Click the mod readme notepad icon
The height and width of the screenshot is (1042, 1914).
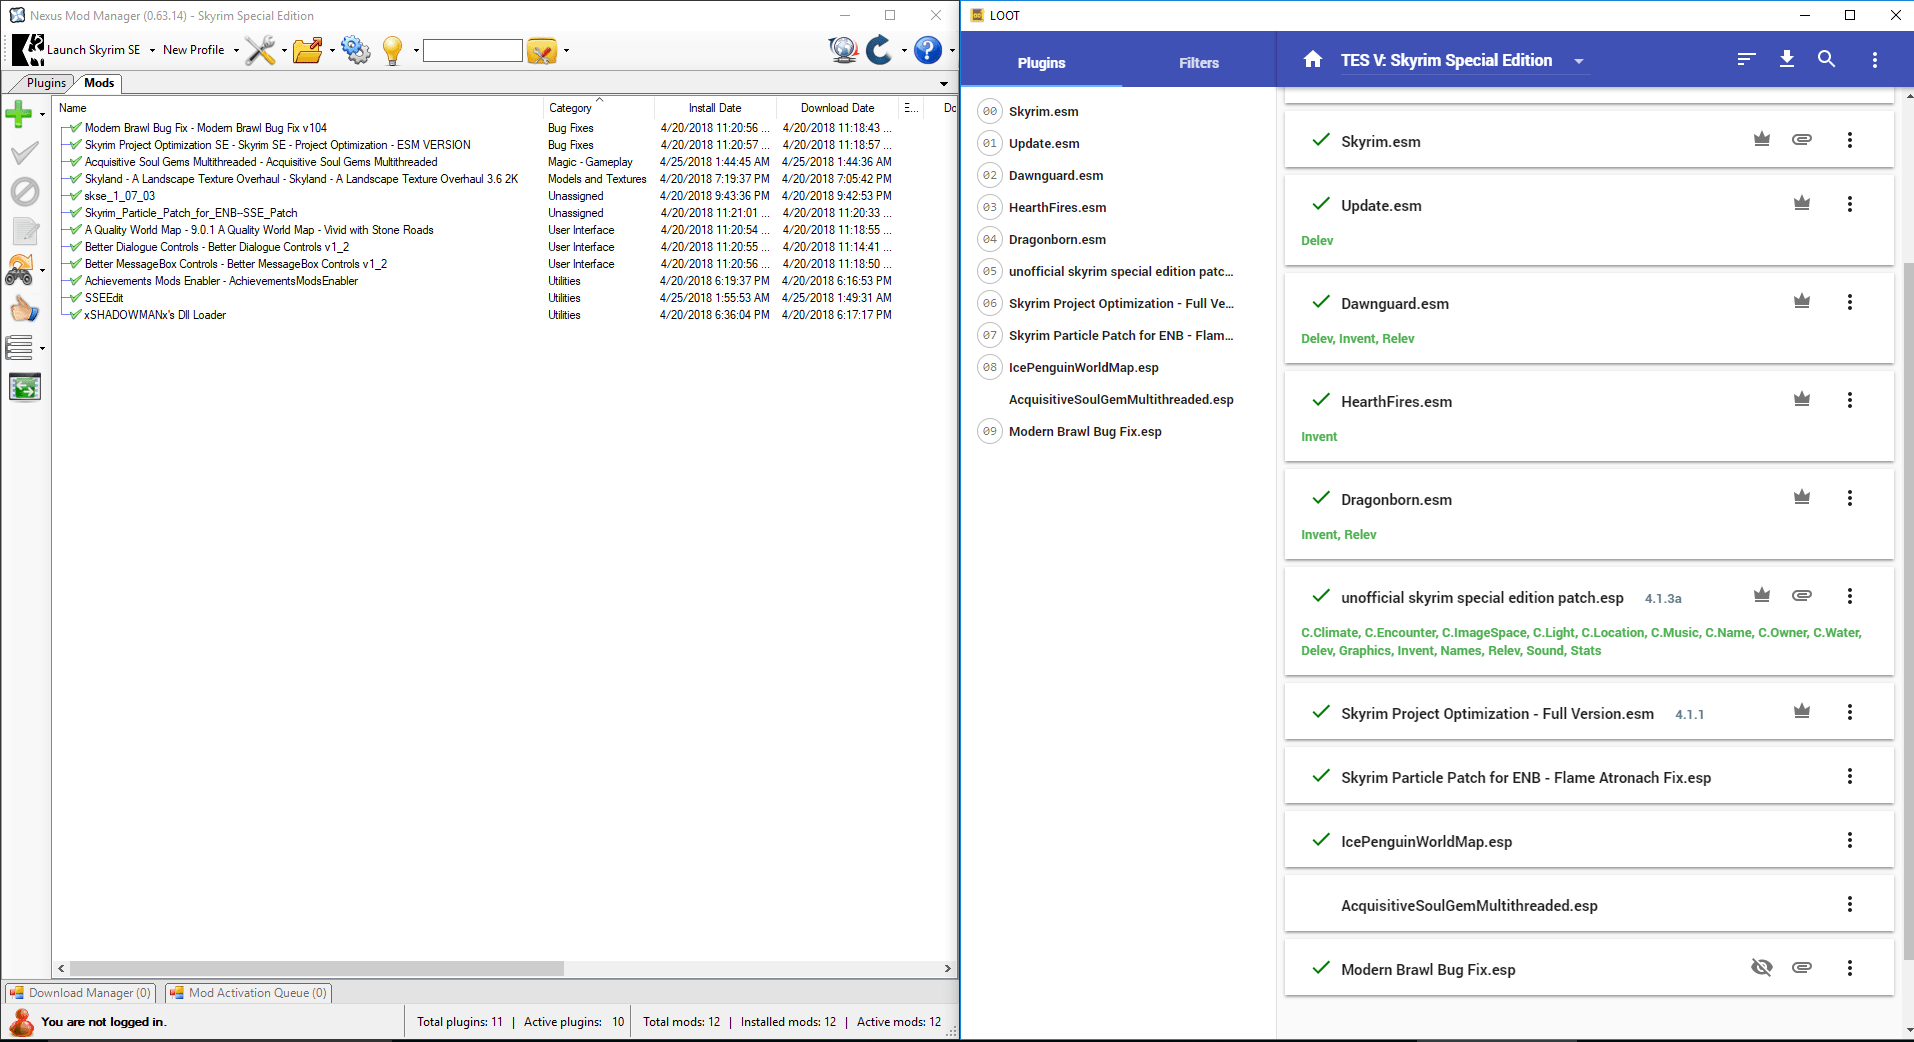[x=24, y=231]
